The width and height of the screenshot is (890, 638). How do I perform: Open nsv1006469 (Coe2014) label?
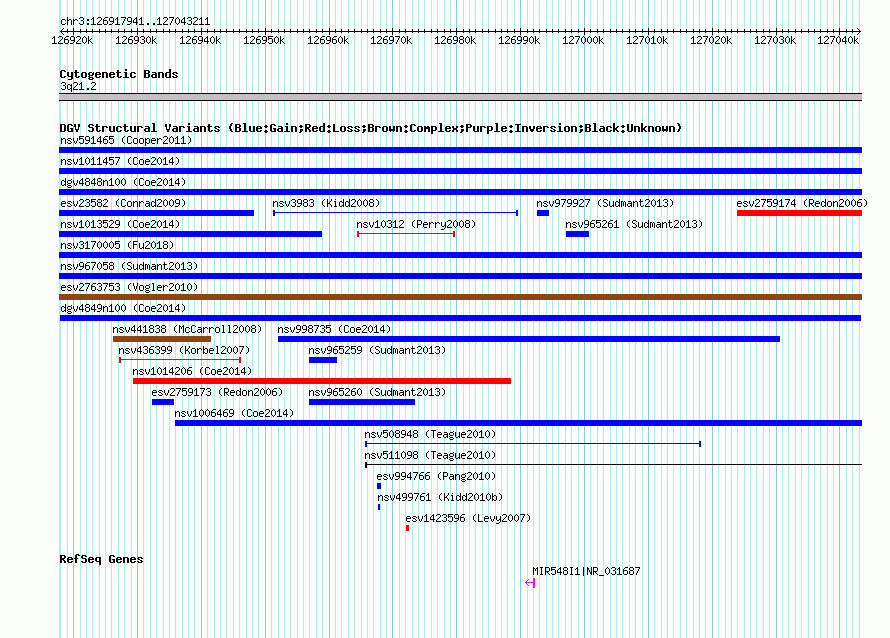tap(234, 413)
